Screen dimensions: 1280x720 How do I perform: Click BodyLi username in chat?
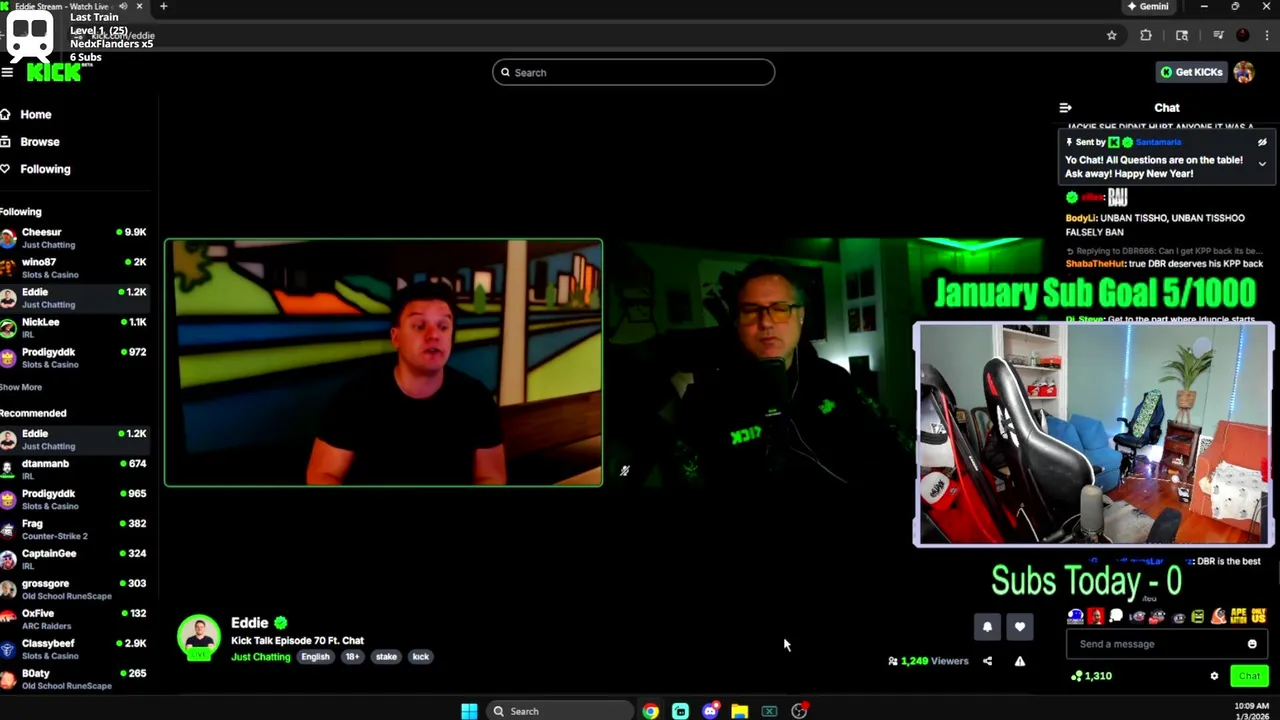[1081, 218]
